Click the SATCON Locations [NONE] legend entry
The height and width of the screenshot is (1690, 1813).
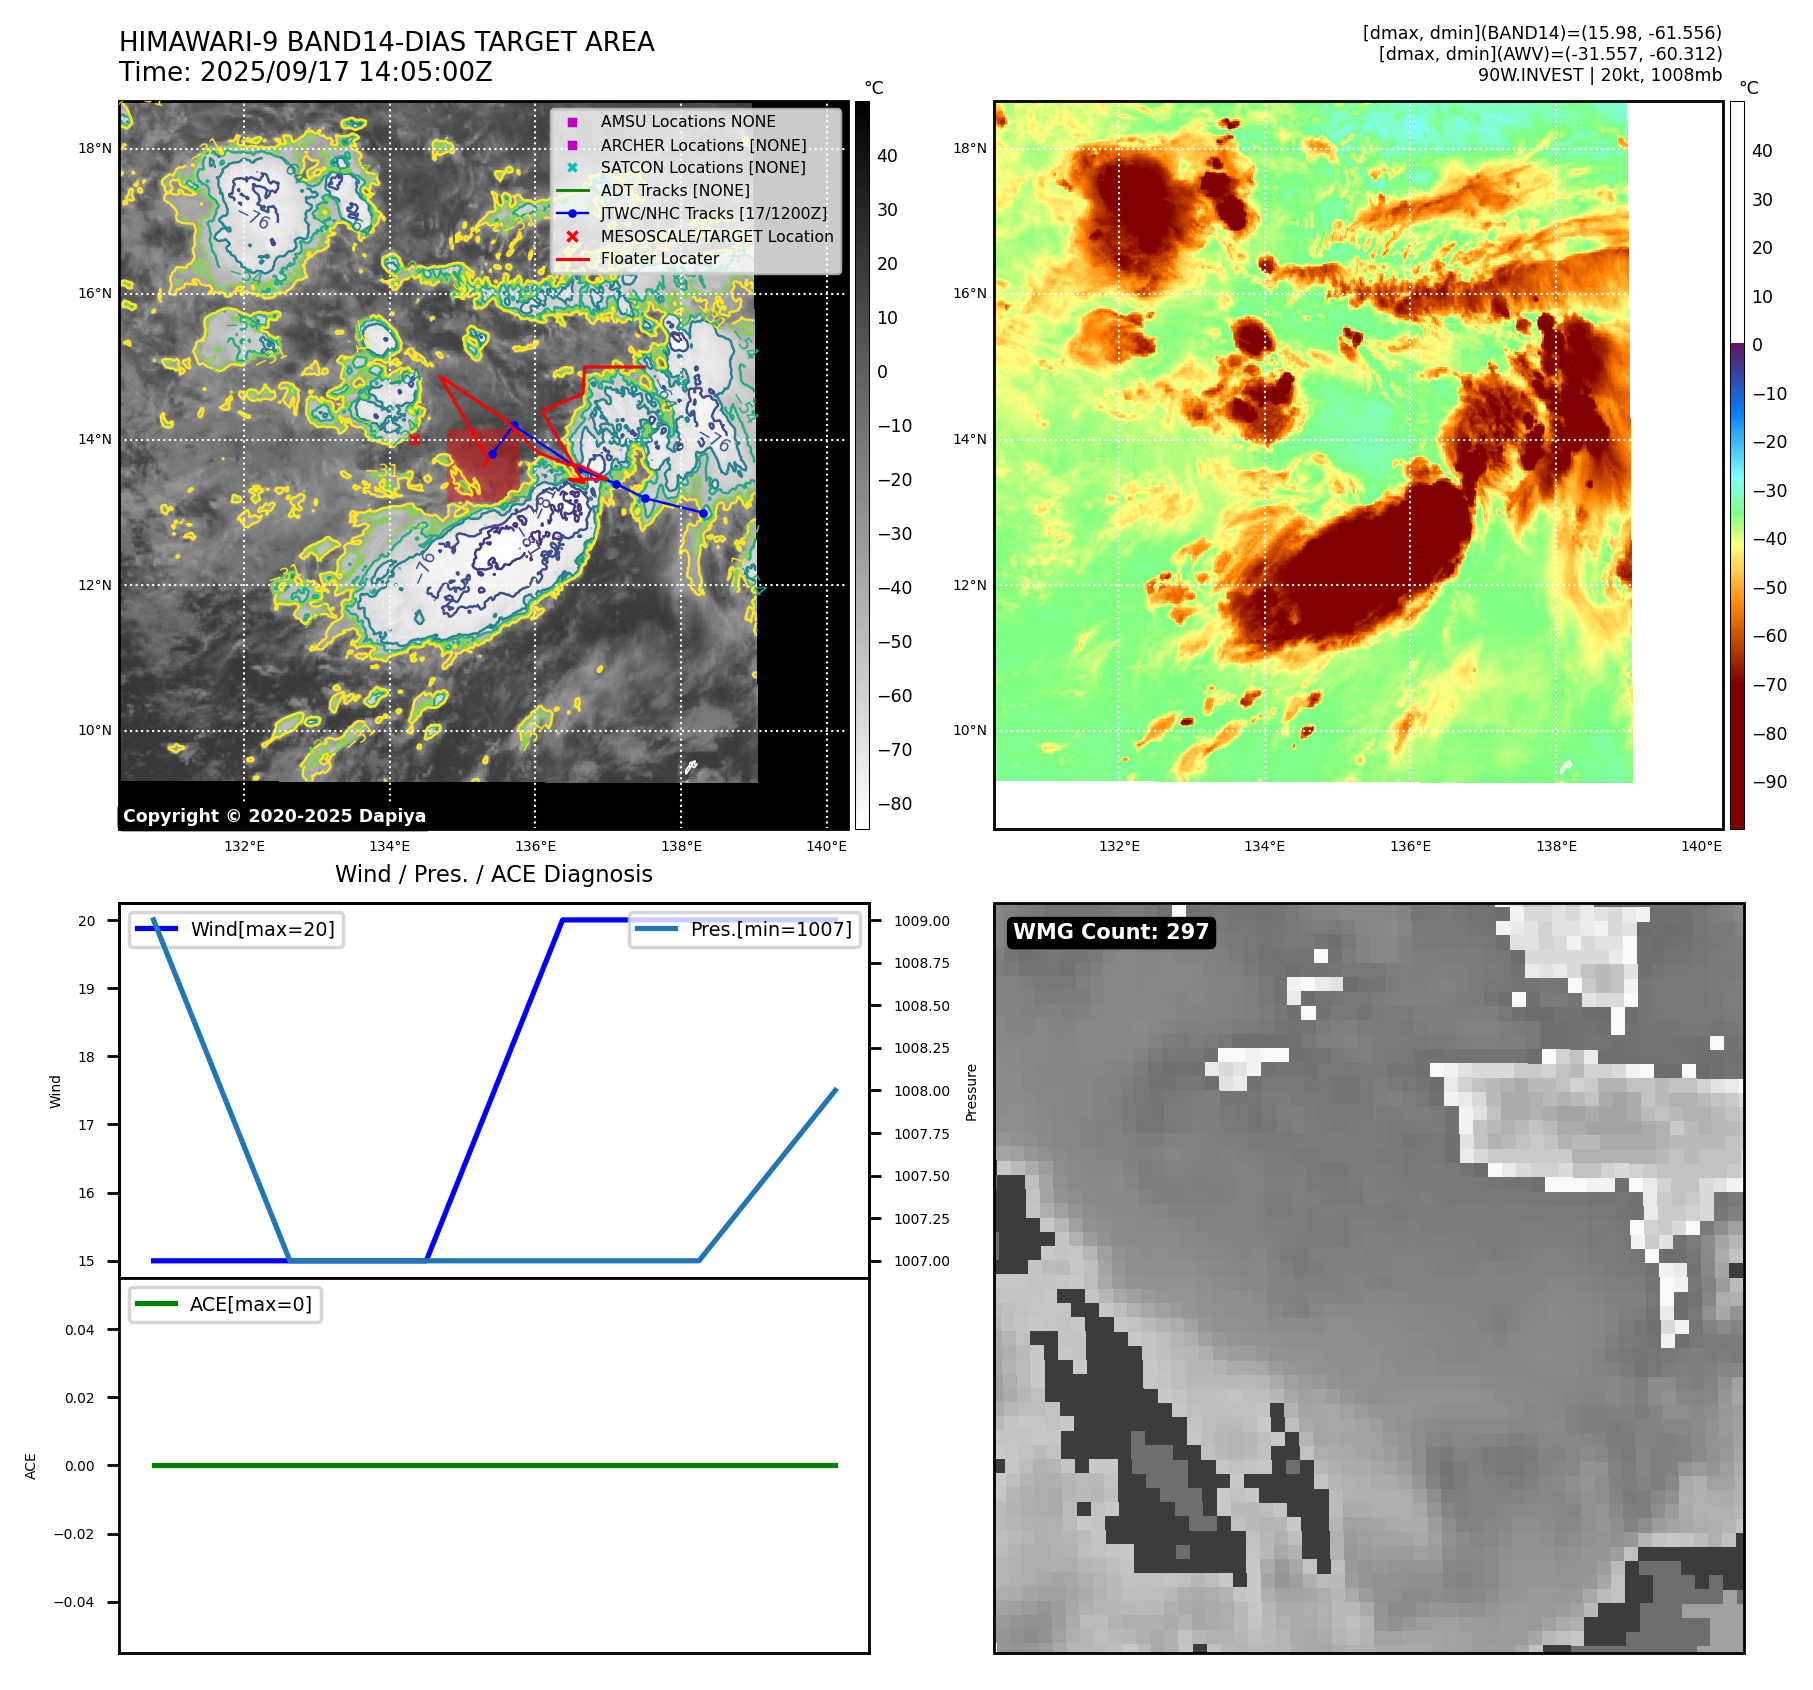pos(703,168)
